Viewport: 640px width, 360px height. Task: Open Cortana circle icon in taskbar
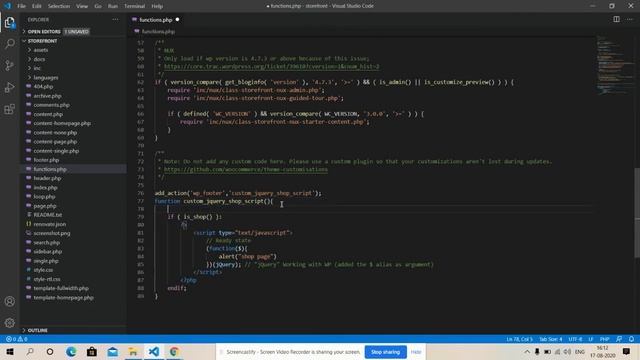[x=50, y=352]
